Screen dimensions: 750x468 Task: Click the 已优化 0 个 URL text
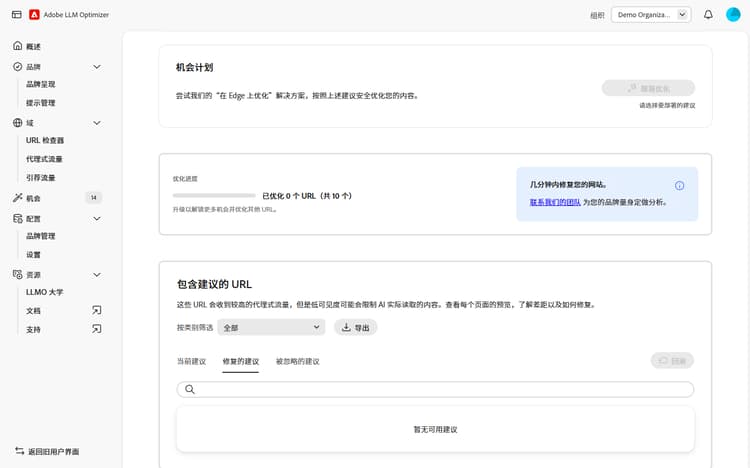click(307, 196)
